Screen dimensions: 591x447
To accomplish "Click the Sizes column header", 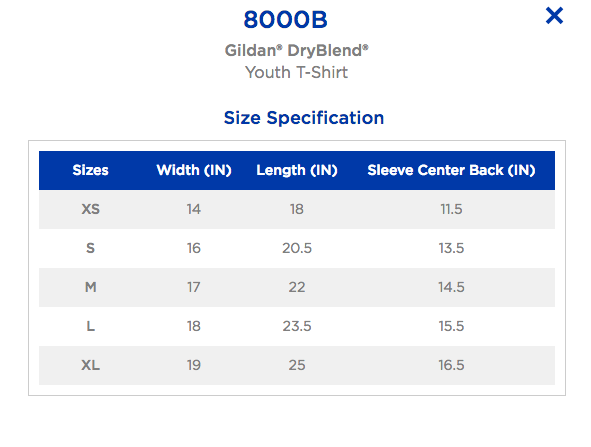I will [90, 170].
